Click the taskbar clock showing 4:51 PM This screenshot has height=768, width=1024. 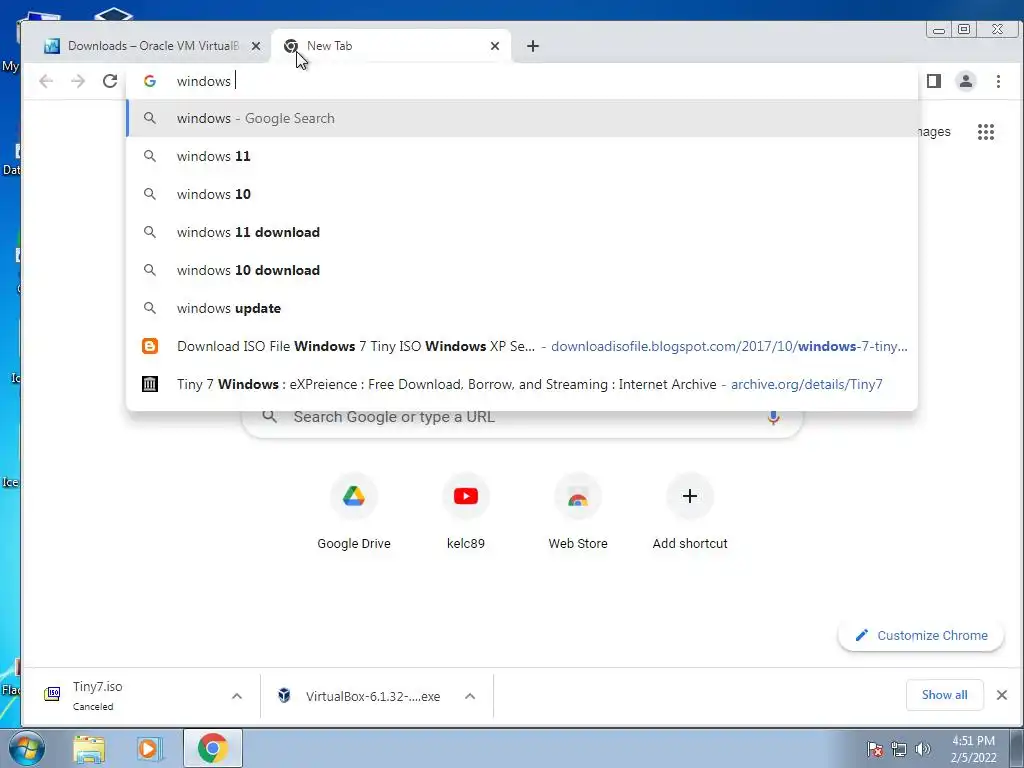pyautogui.click(x=973, y=749)
